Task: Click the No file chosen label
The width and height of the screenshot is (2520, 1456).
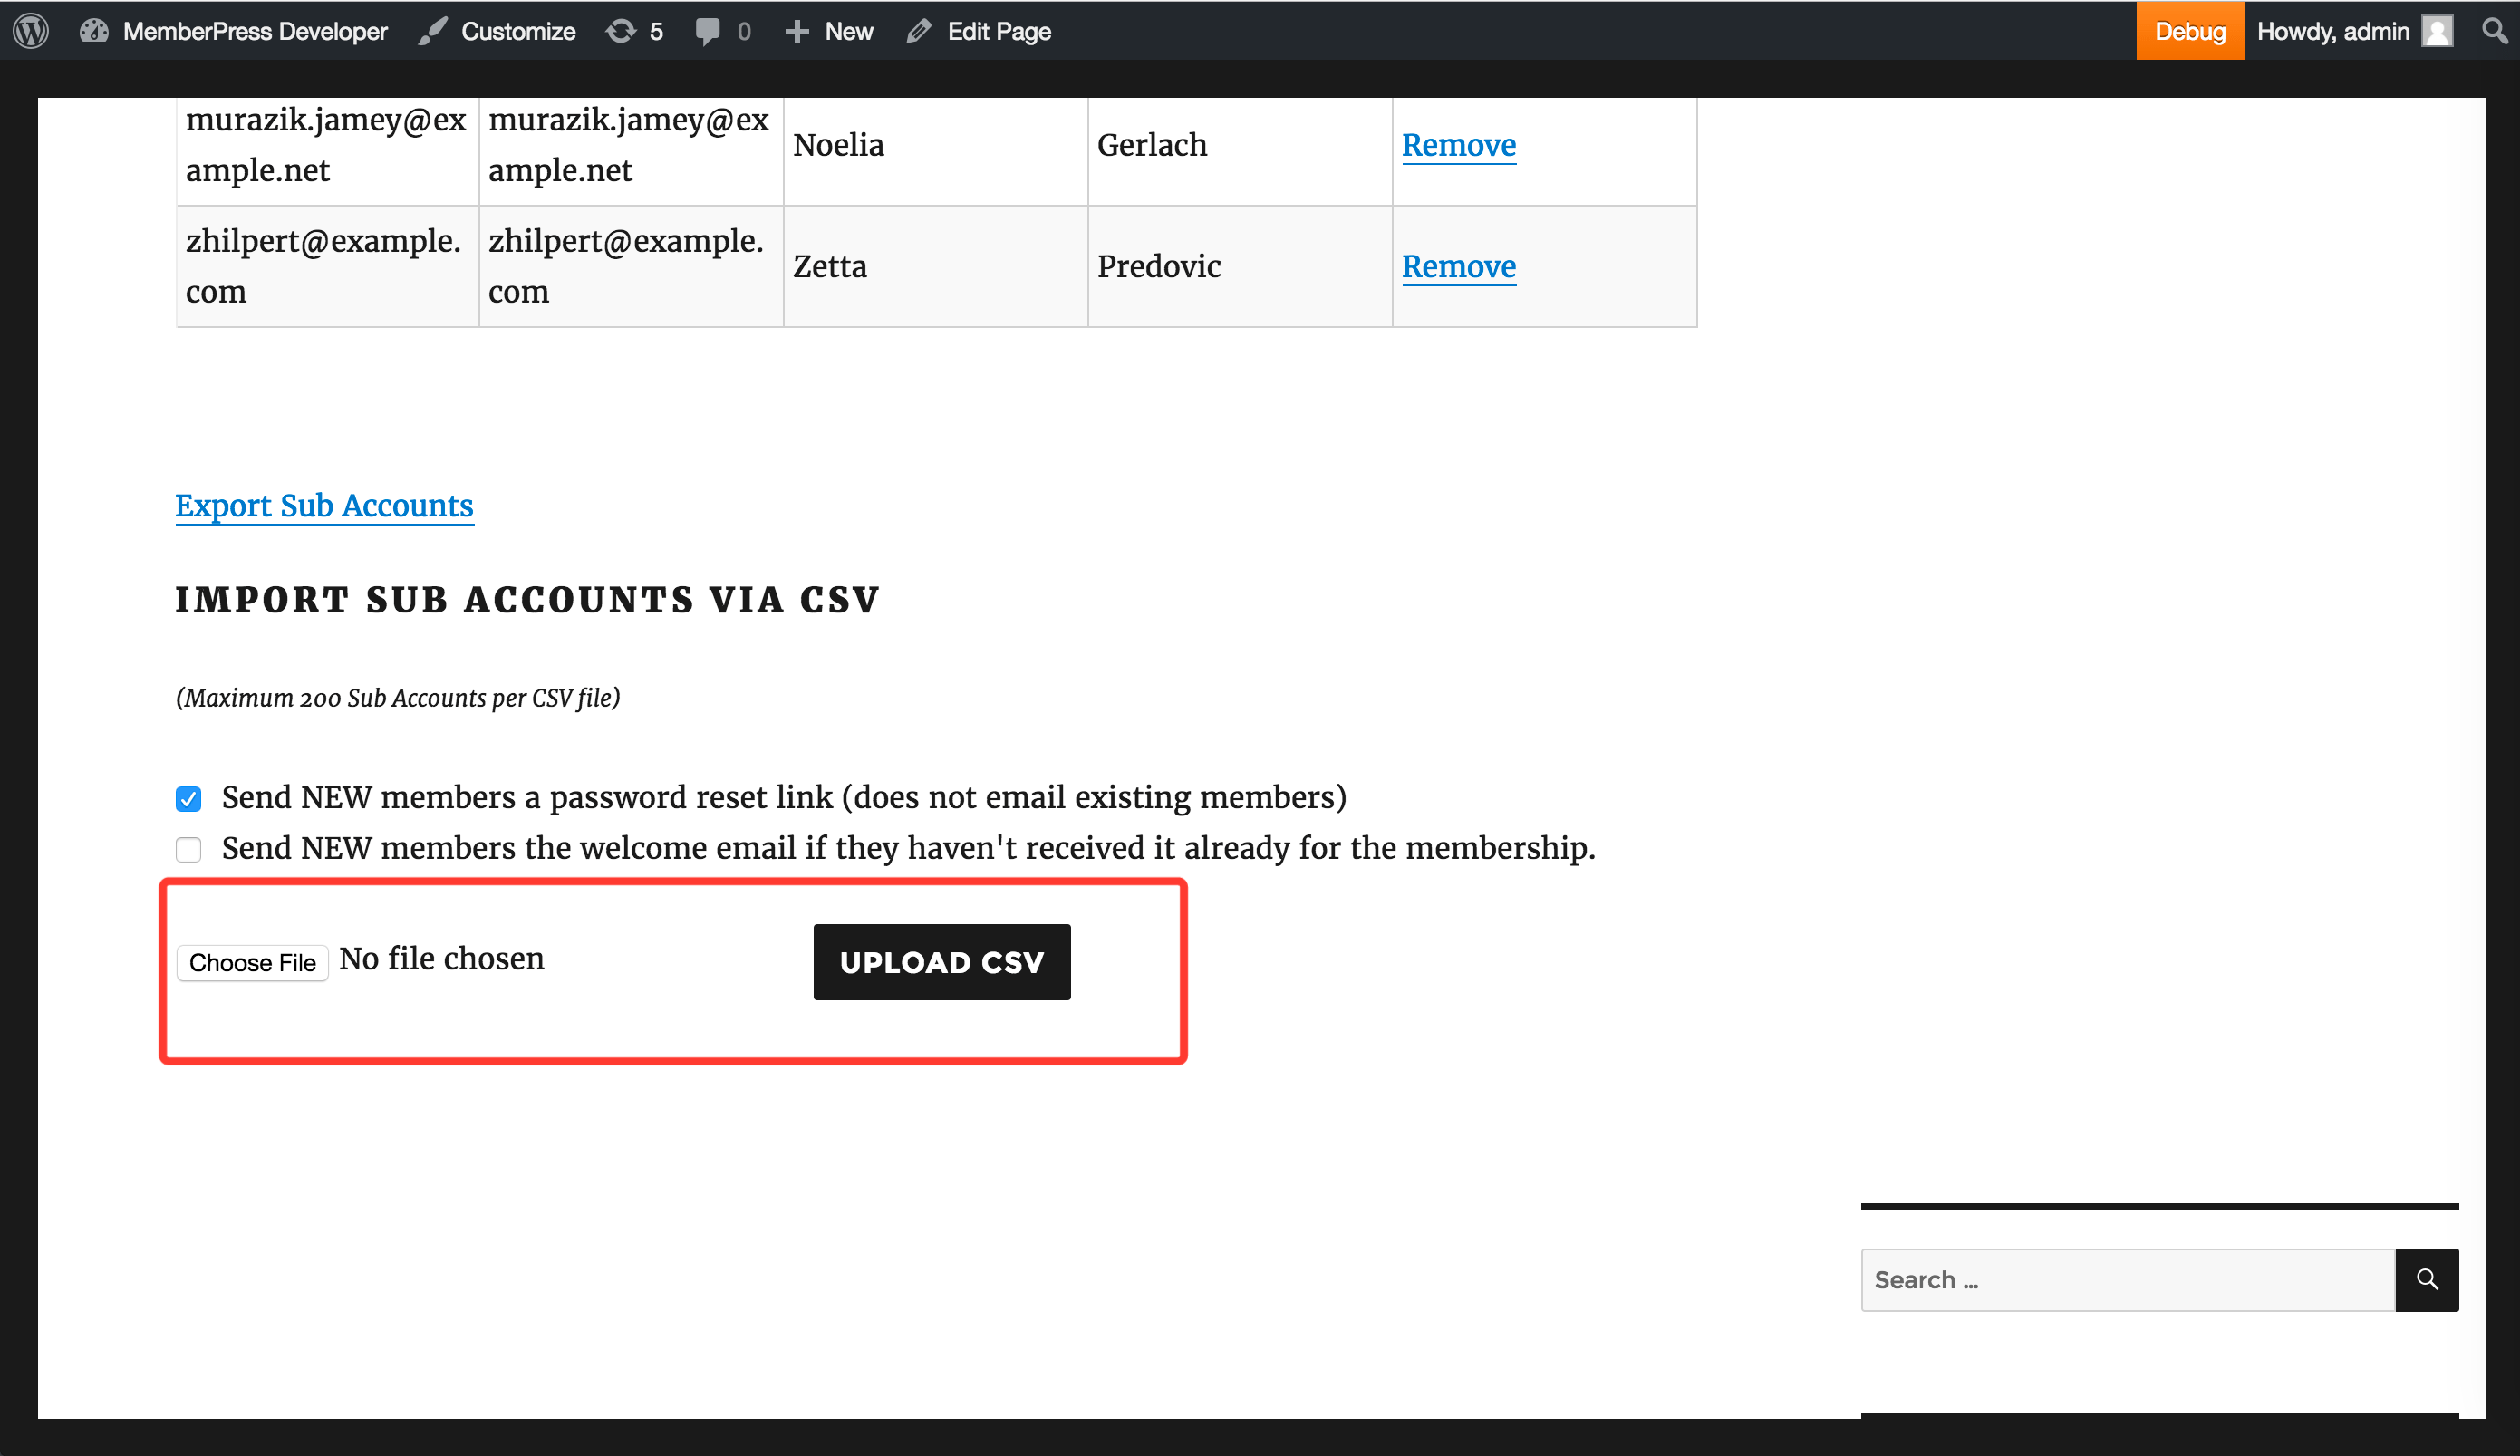Action: pos(442,959)
